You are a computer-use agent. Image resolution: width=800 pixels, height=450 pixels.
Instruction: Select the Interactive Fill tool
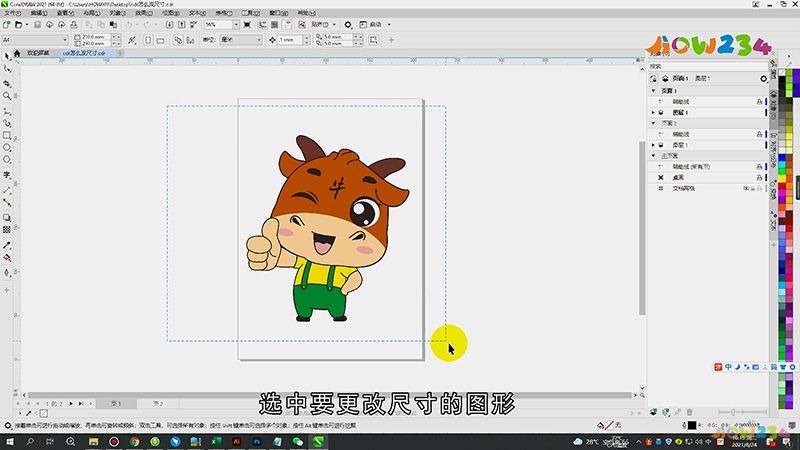click(7, 258)
